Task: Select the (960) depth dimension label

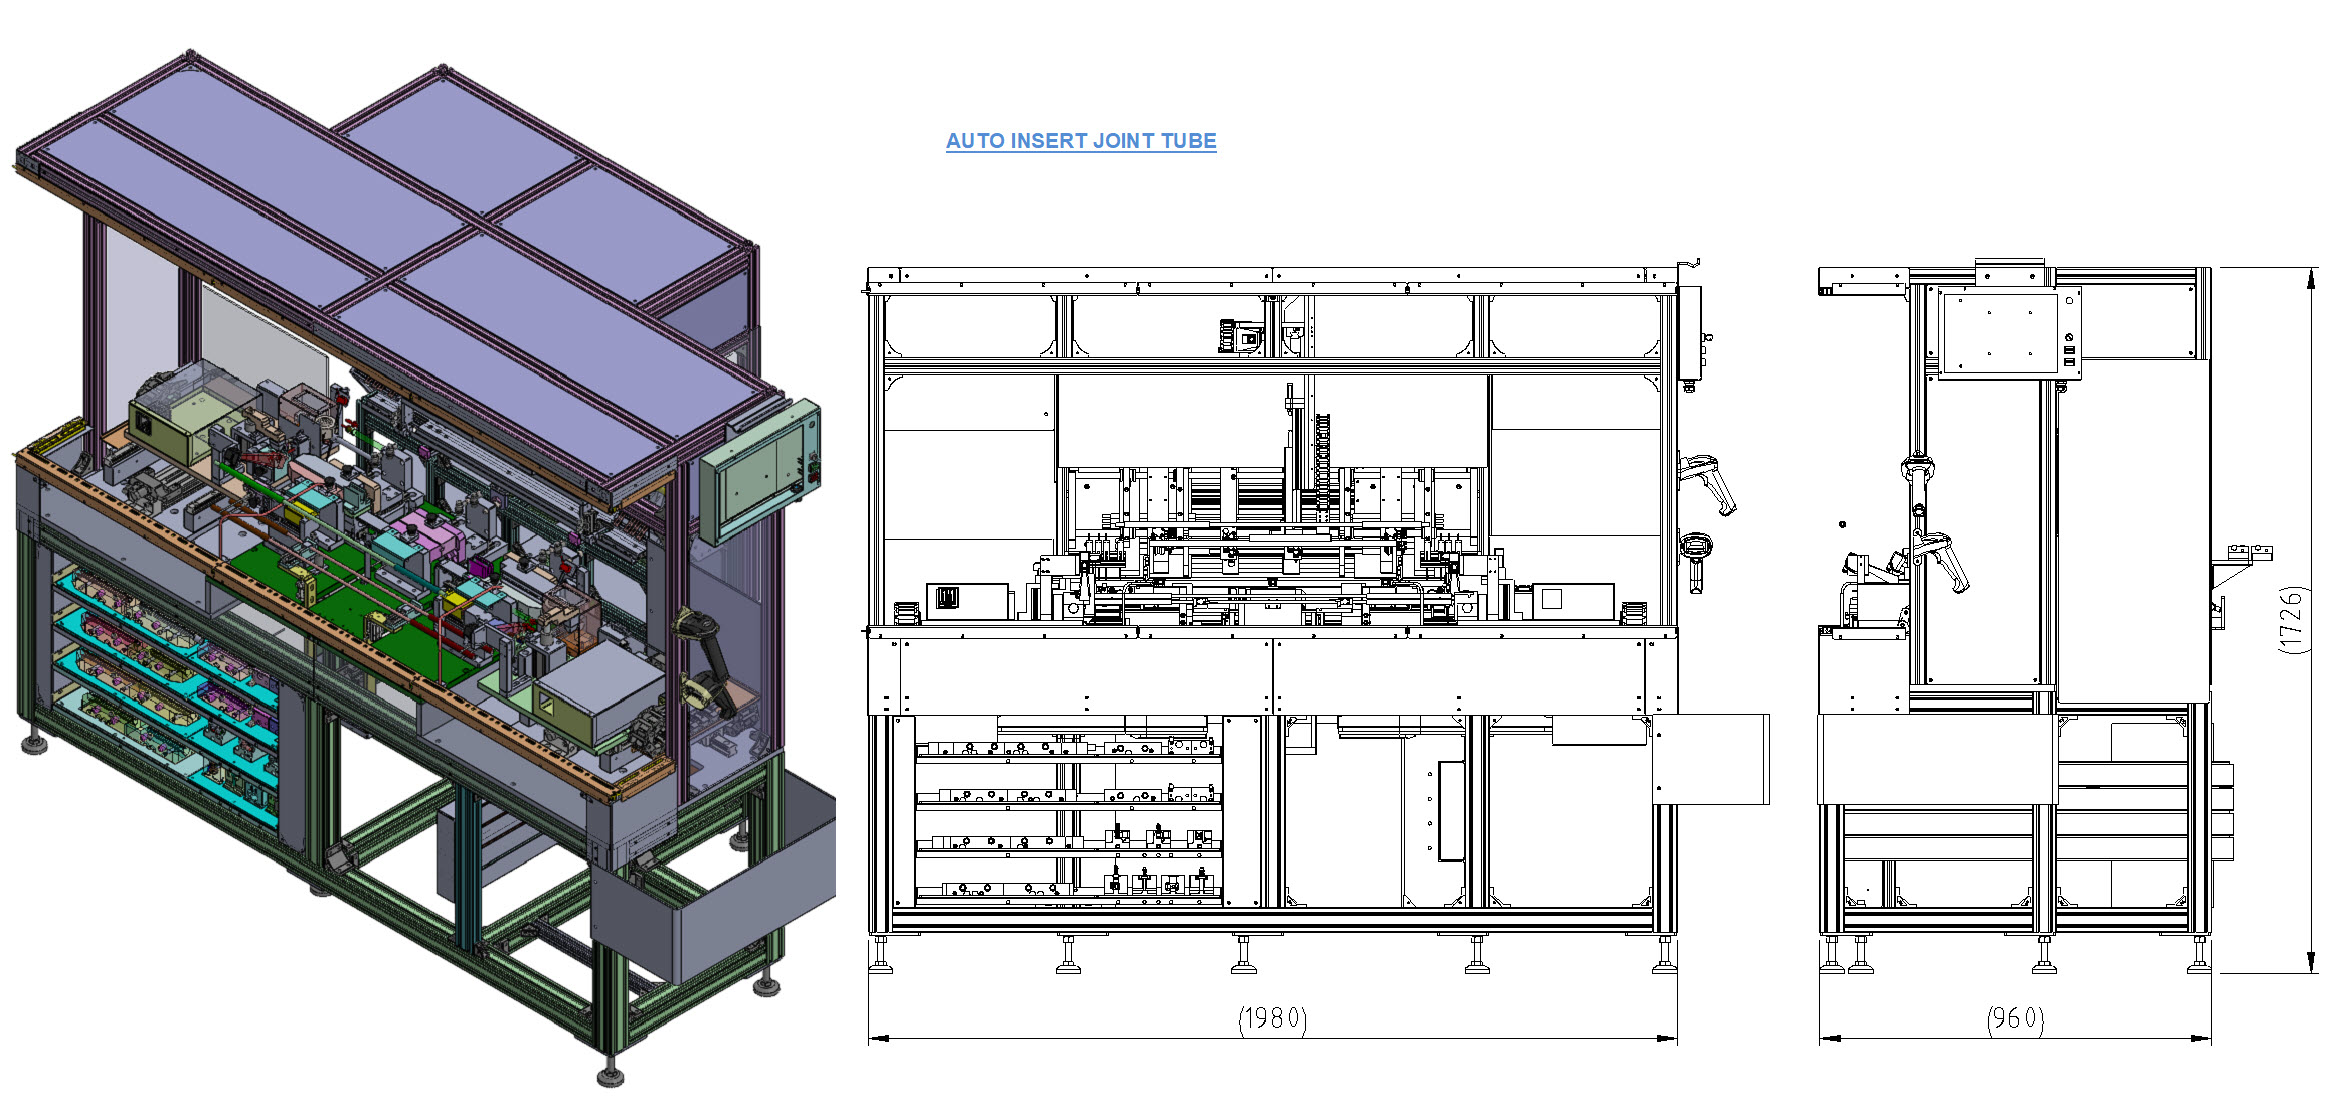Action: 2015,1018
